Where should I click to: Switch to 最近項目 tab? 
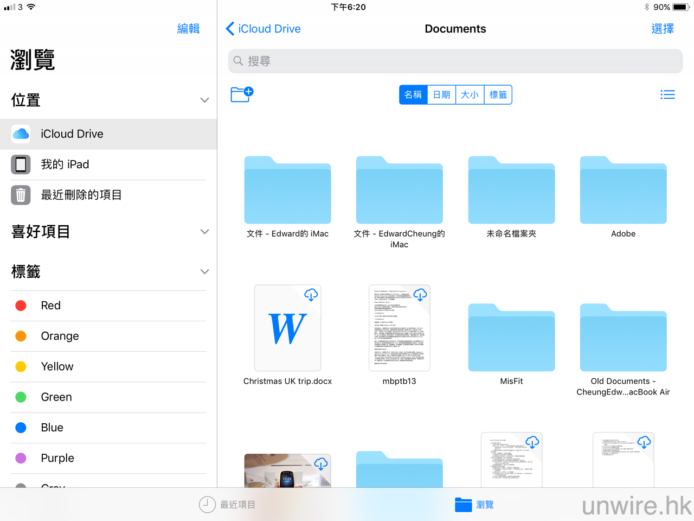click(x=226, y=505)
